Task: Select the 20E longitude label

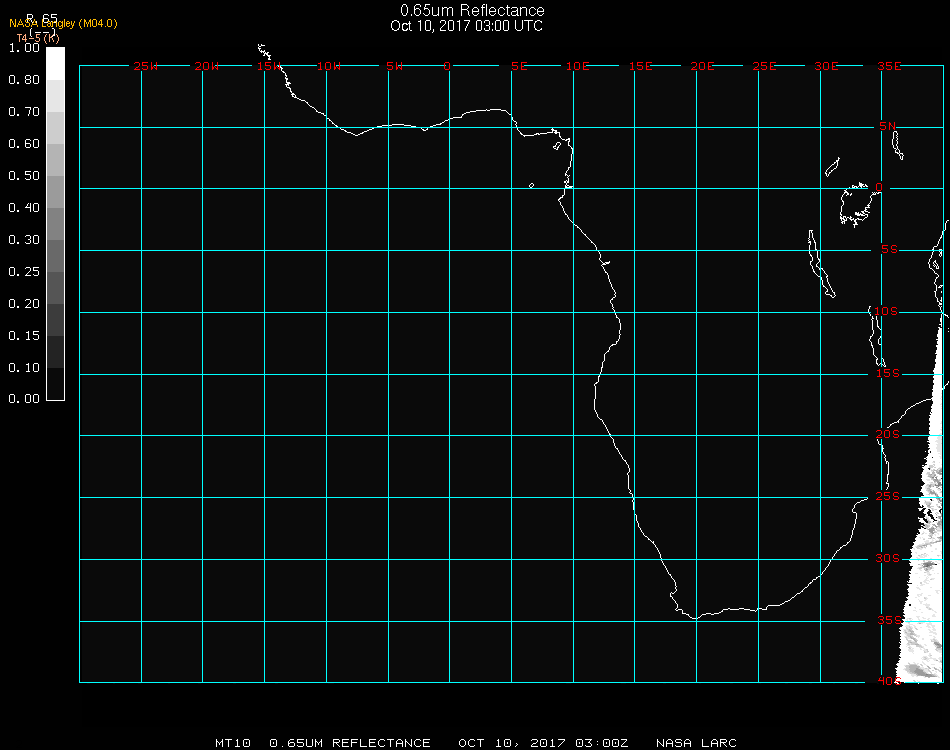Action: 702,66
